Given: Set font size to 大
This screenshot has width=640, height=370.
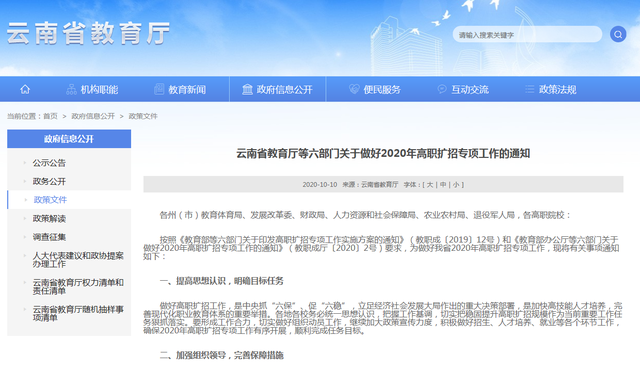Looking at the screenshot, I should (x=430, y=184).
